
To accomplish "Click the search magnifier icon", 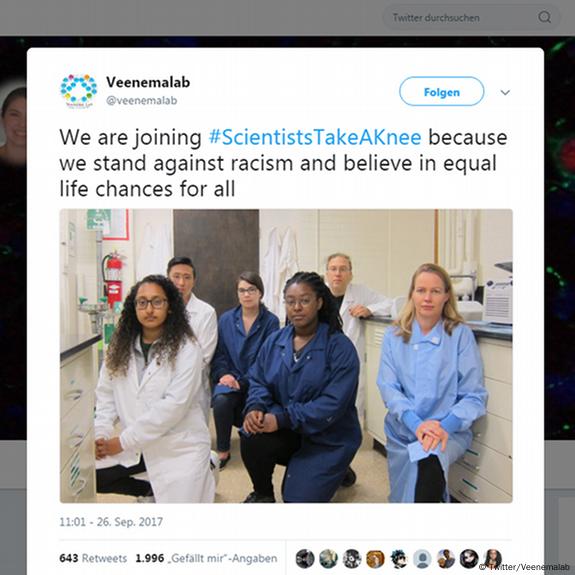I will 544,17.
